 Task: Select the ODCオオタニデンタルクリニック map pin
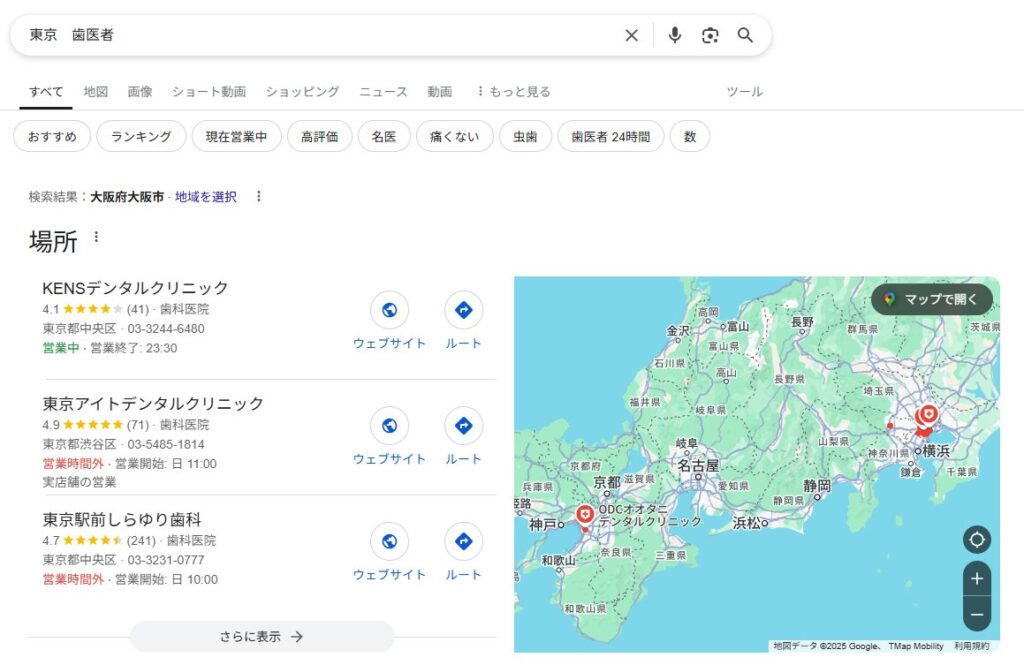tap(585, 515)
